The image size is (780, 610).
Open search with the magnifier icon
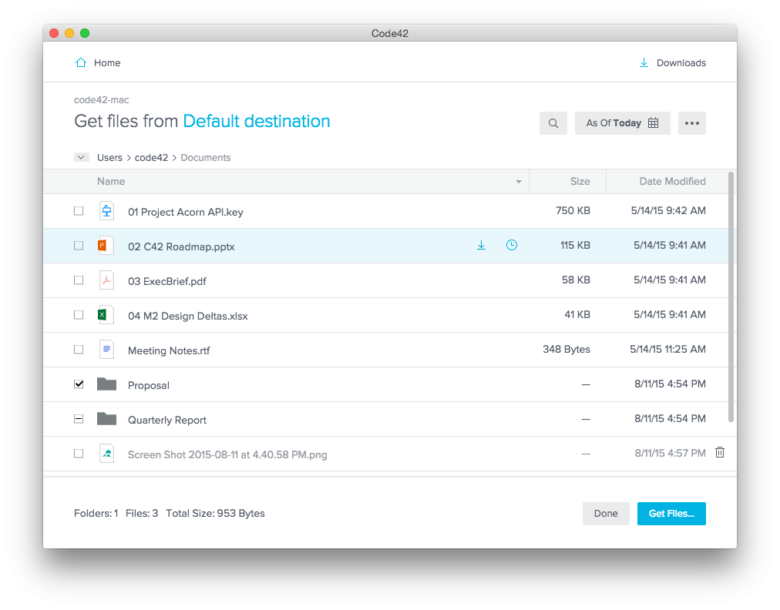pos(553,123)
